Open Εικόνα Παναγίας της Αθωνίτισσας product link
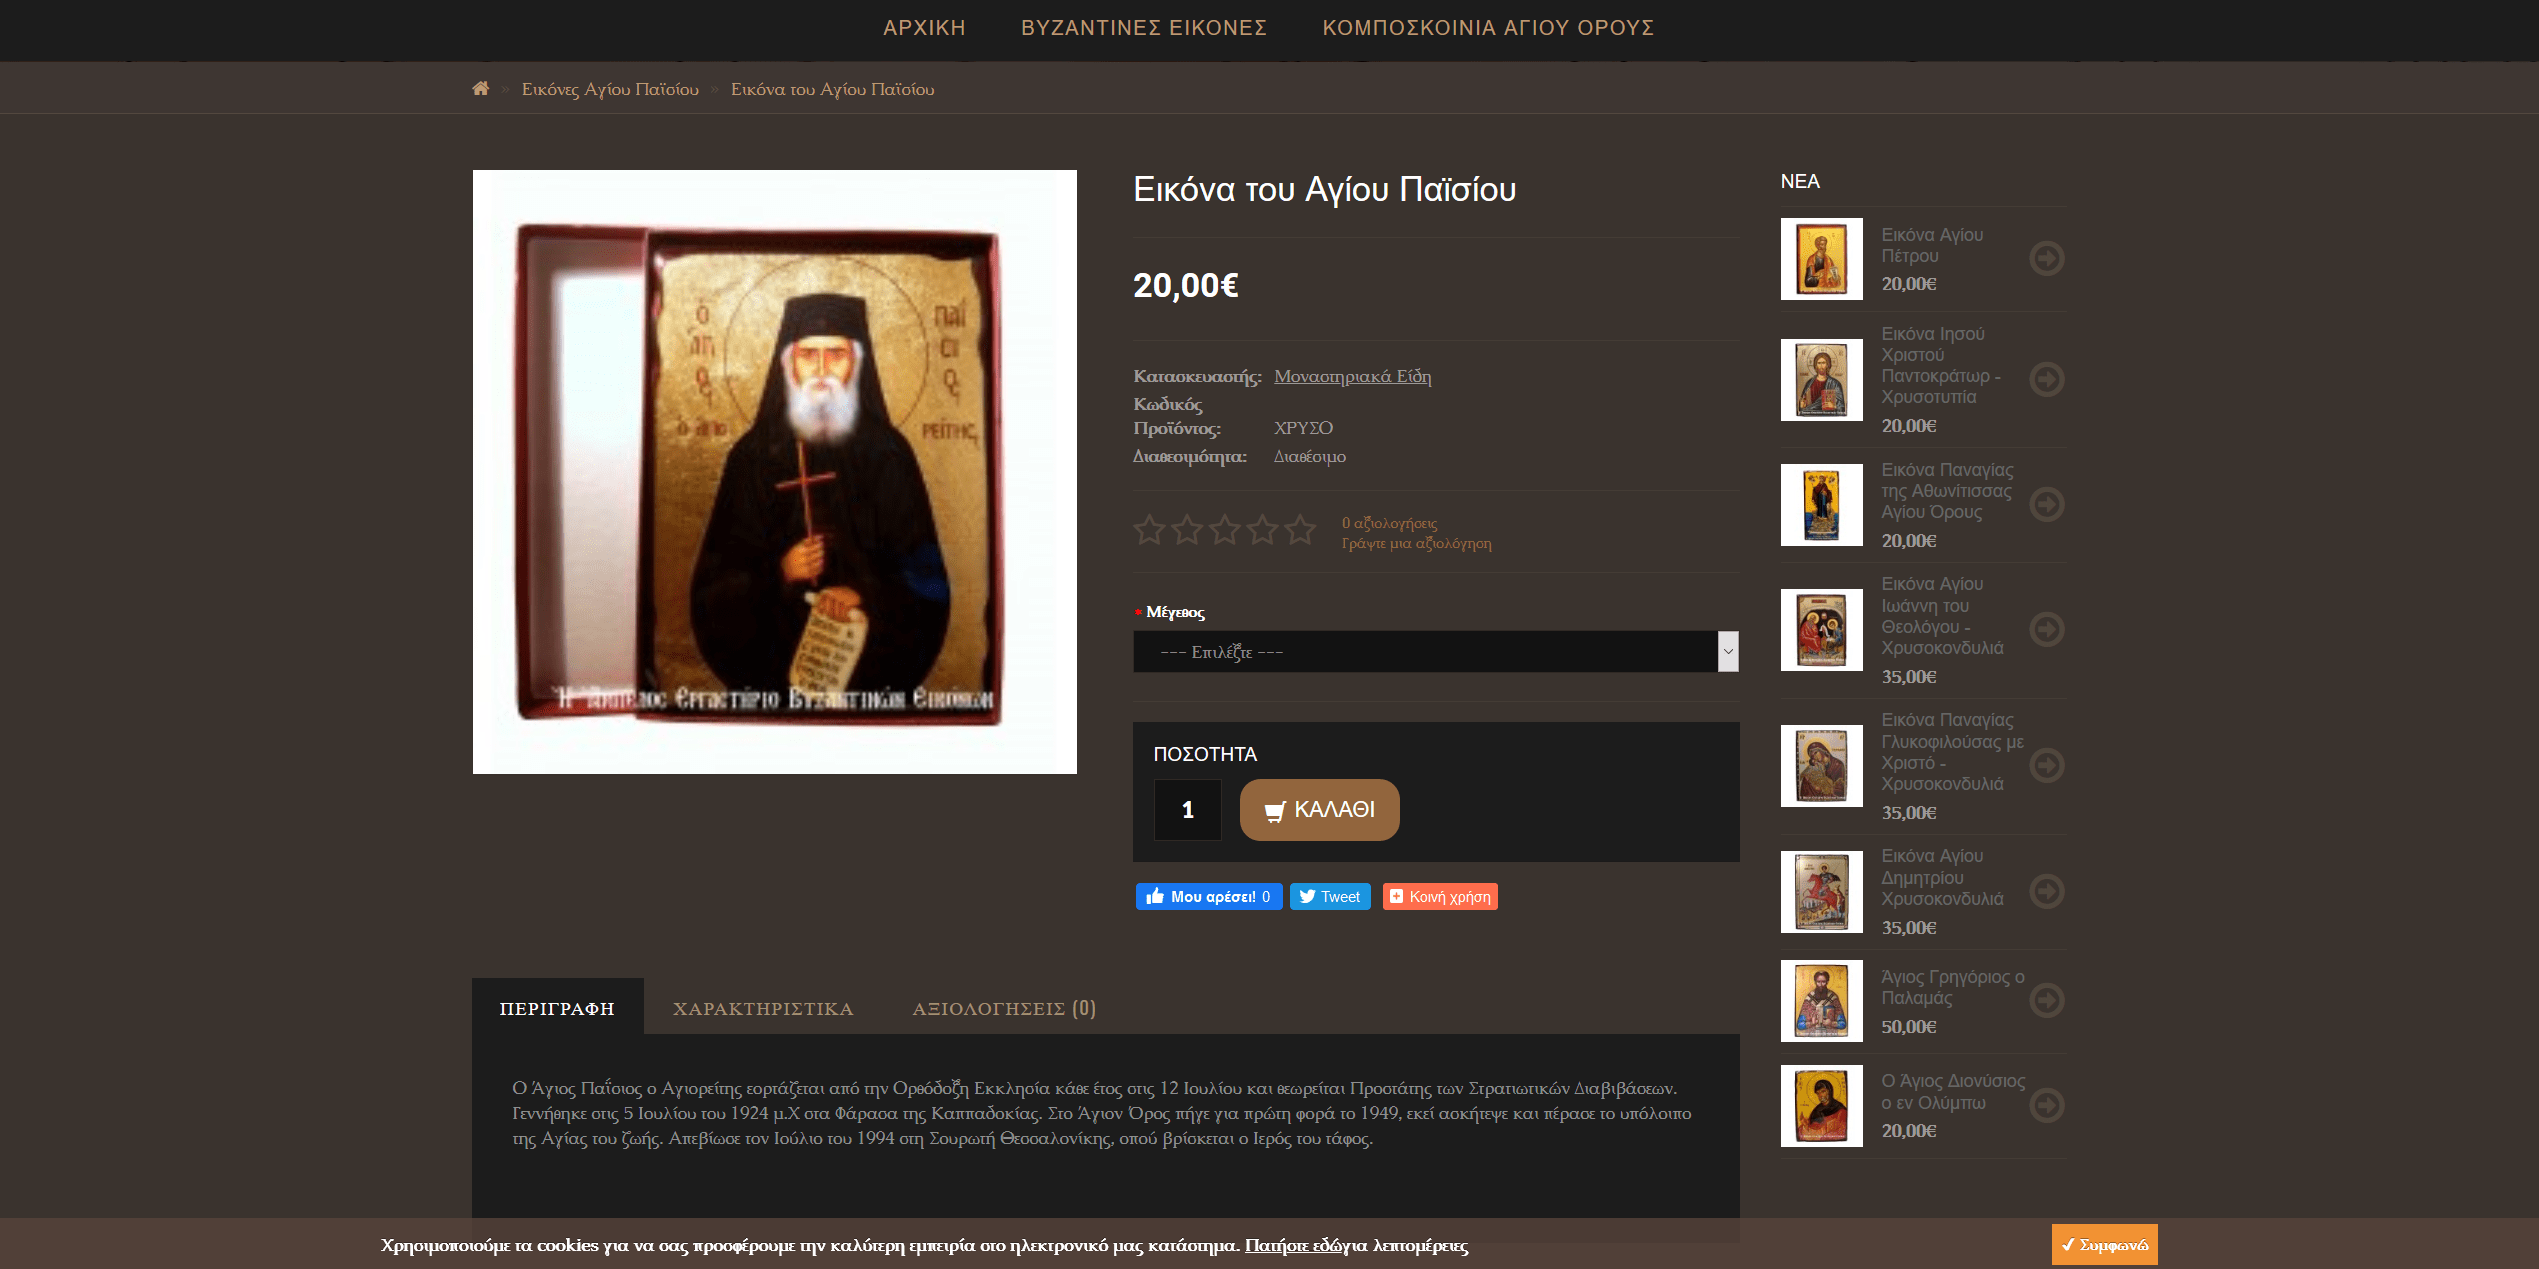 point(1947,491)
